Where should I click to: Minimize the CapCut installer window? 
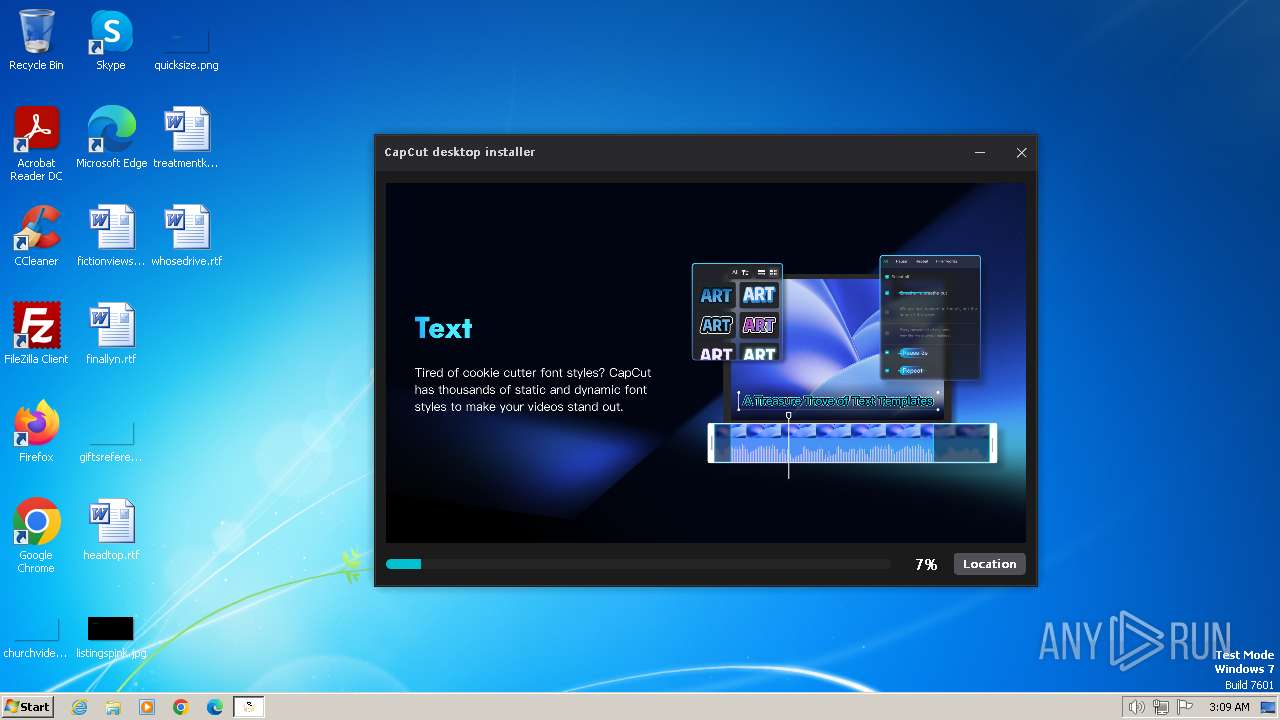click(x=980, y=153)
